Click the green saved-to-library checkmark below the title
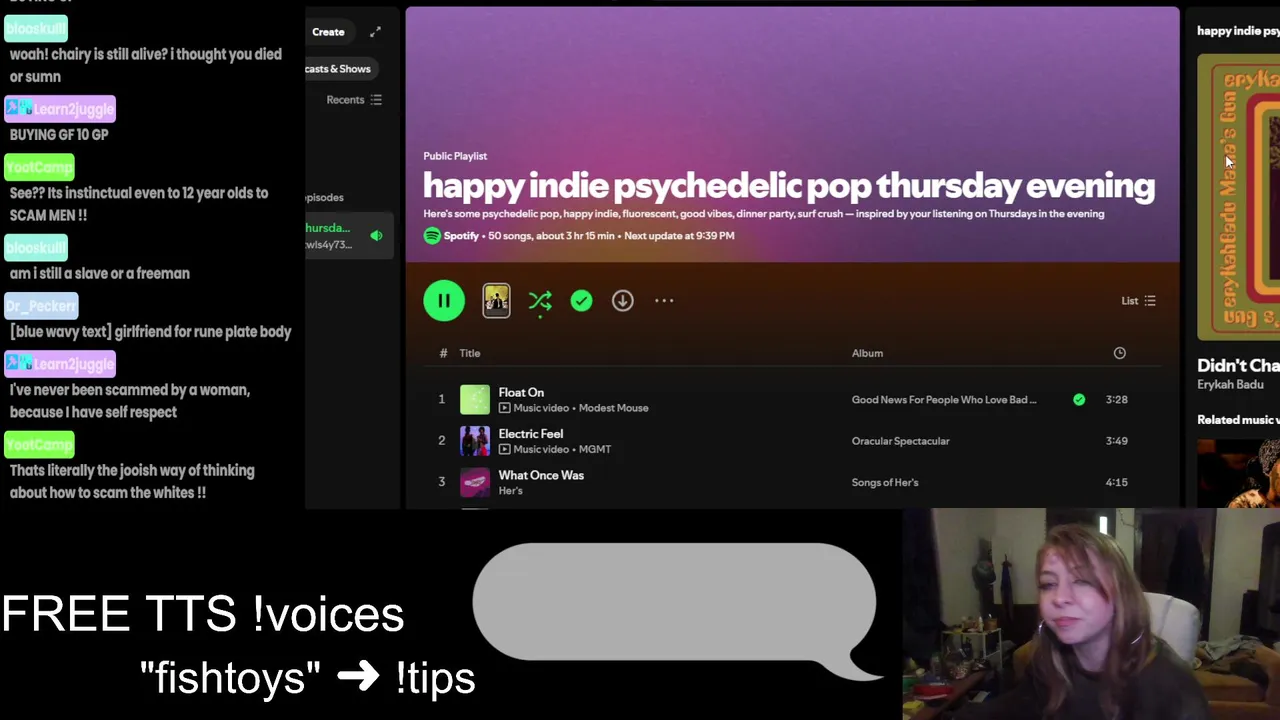 [581, 301]
